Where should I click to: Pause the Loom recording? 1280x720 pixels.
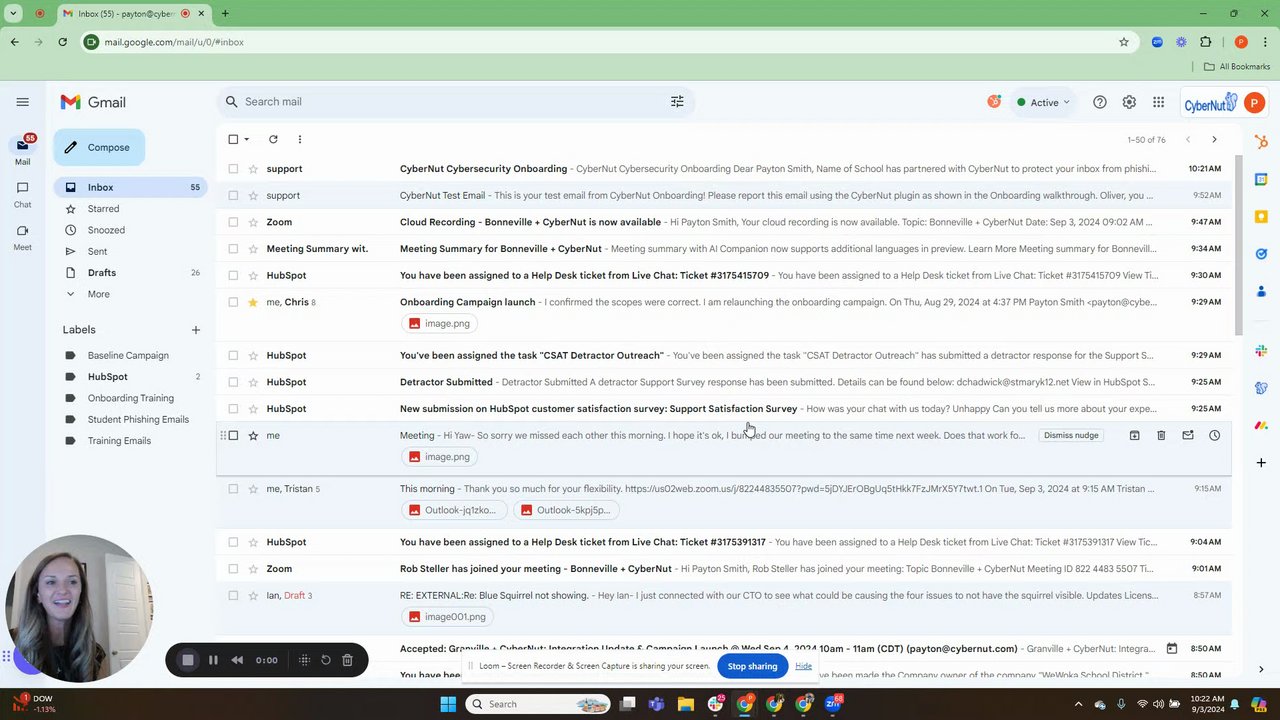pos(213,660)
